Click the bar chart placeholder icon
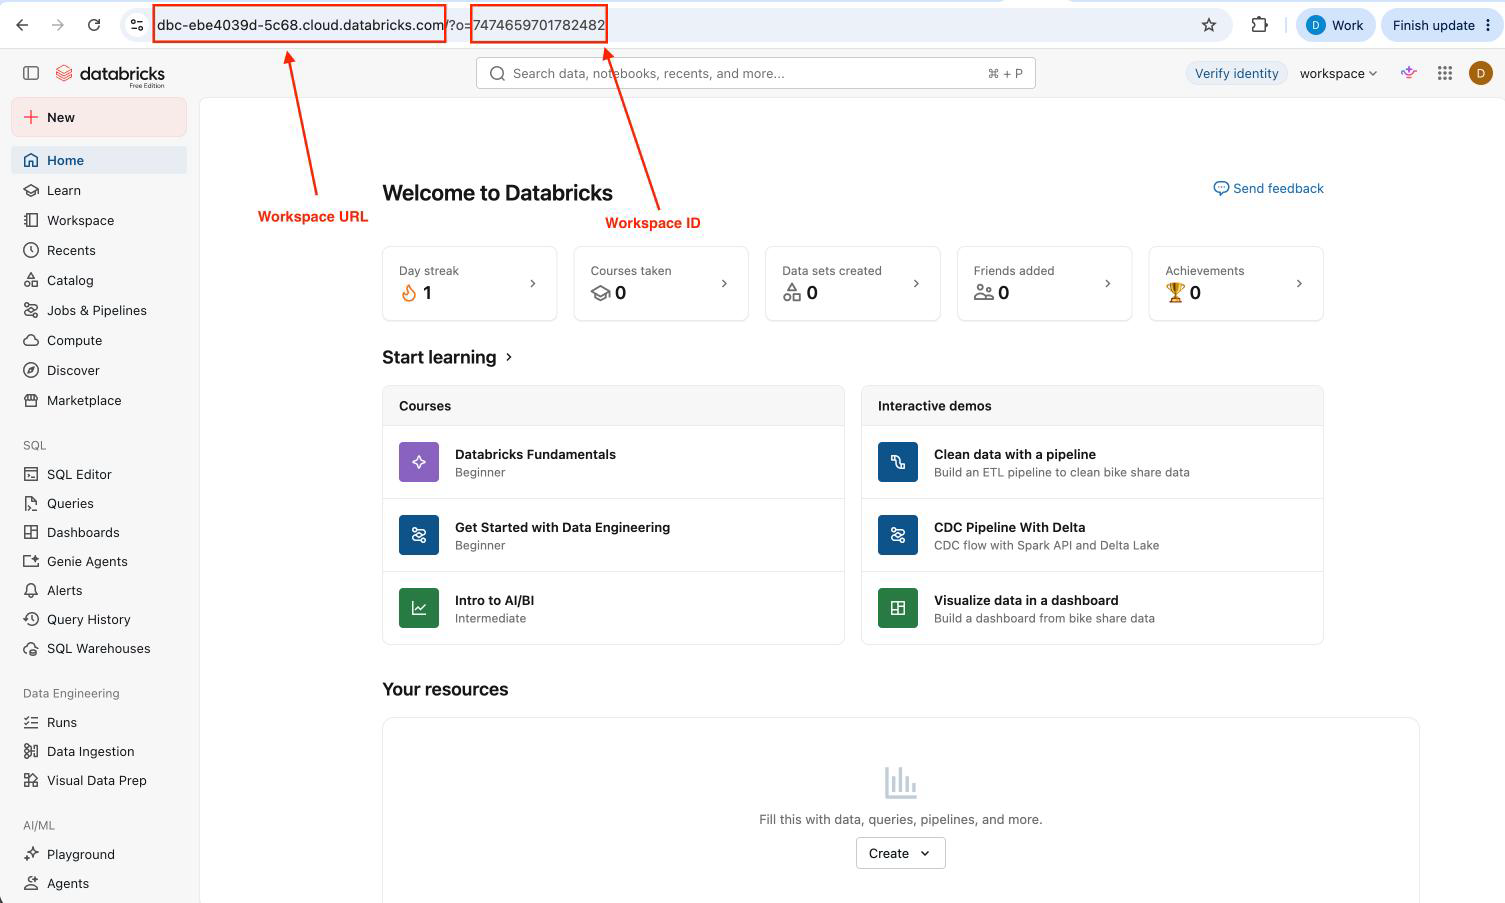This screenshot has width=1505, height=903. point(901,782)
